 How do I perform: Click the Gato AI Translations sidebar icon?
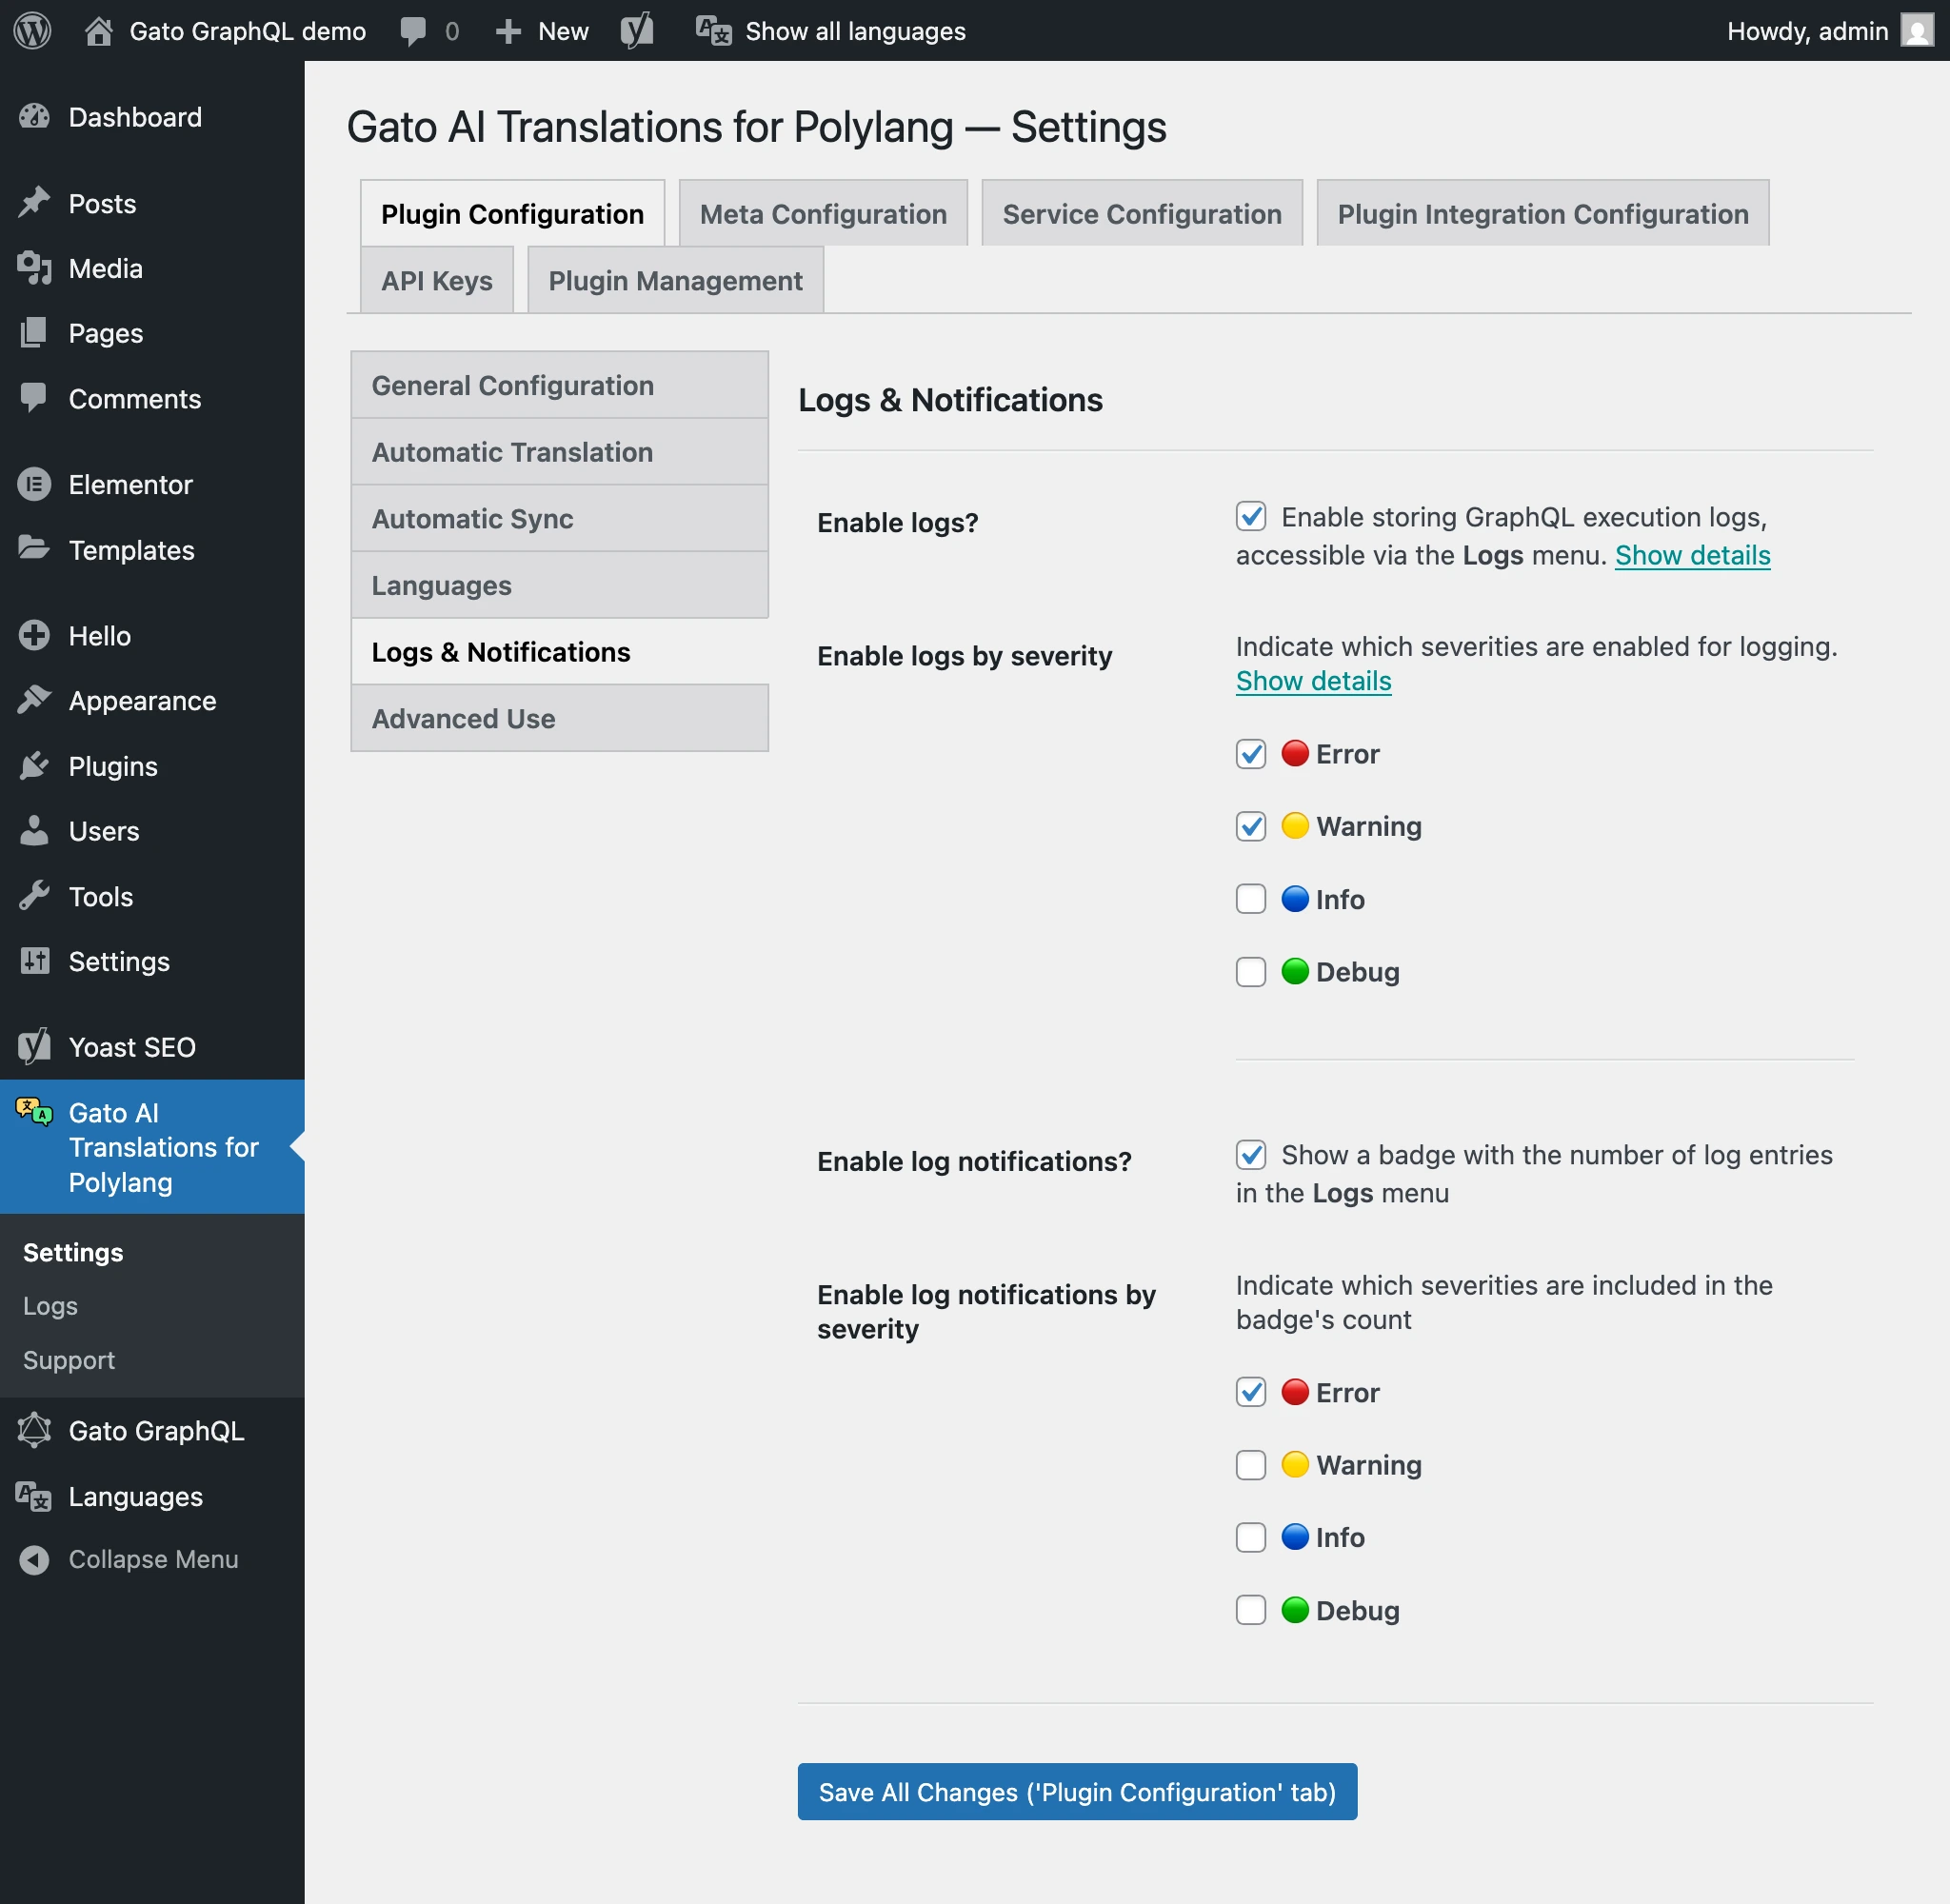(34, 1111)
